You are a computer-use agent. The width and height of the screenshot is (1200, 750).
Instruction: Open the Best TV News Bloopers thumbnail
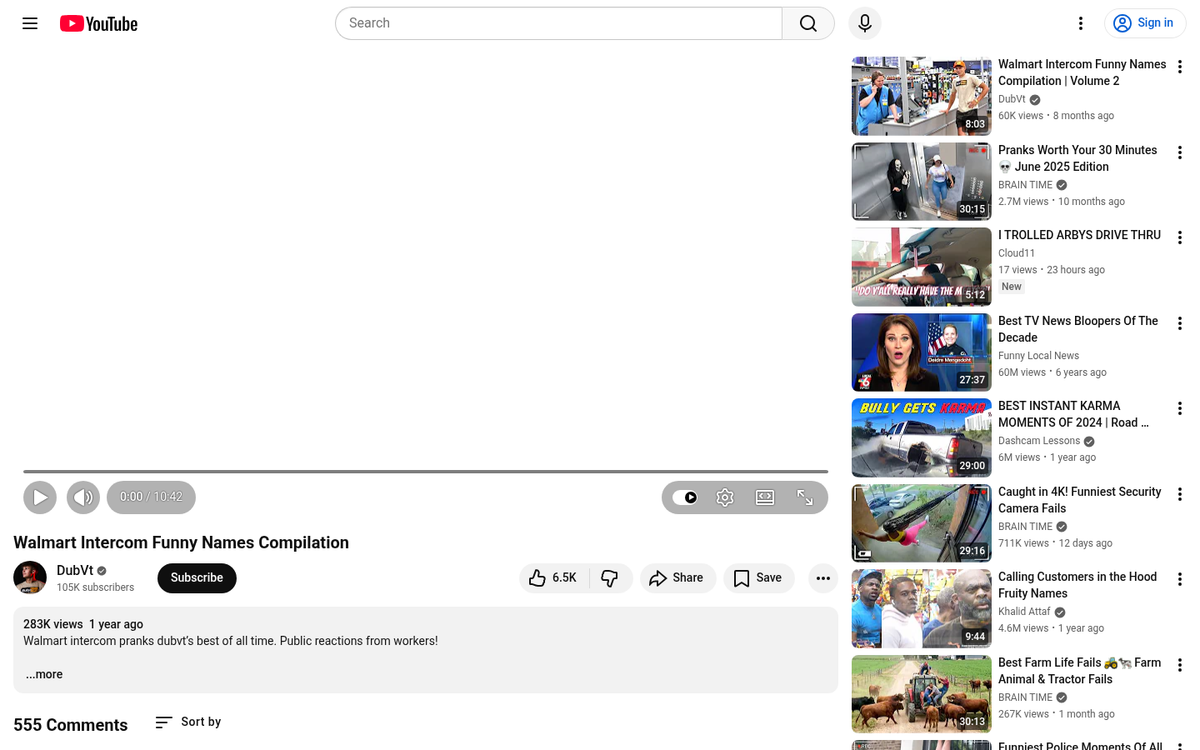[920, 352]
